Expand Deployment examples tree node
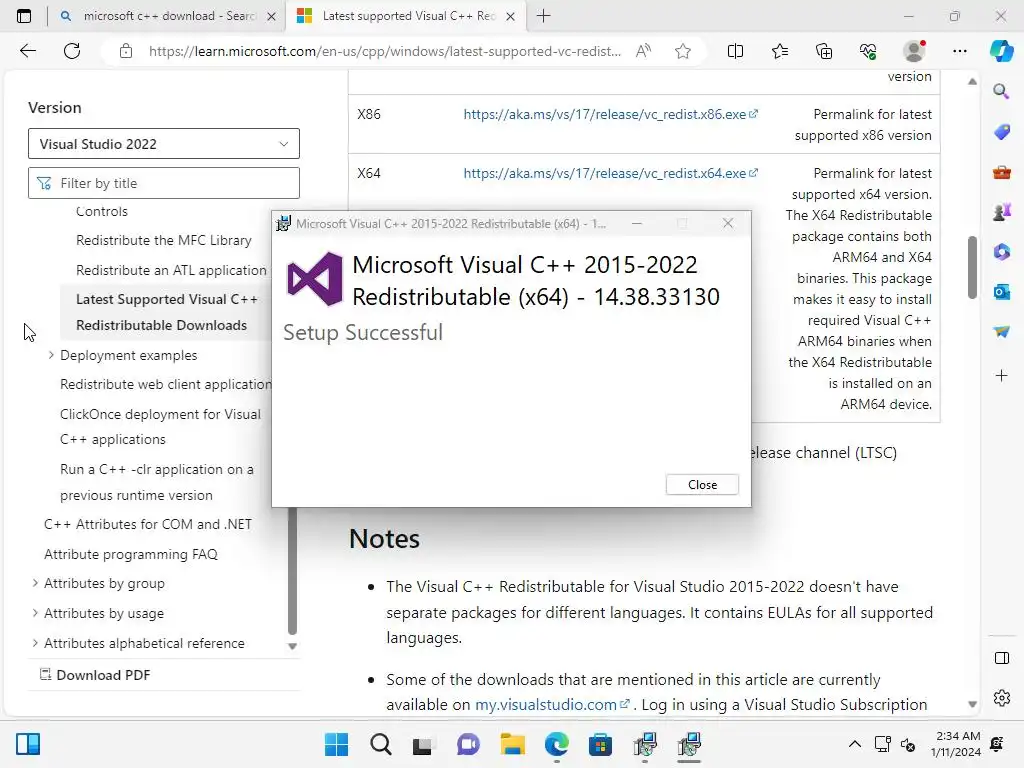 (x=51, y=355)
